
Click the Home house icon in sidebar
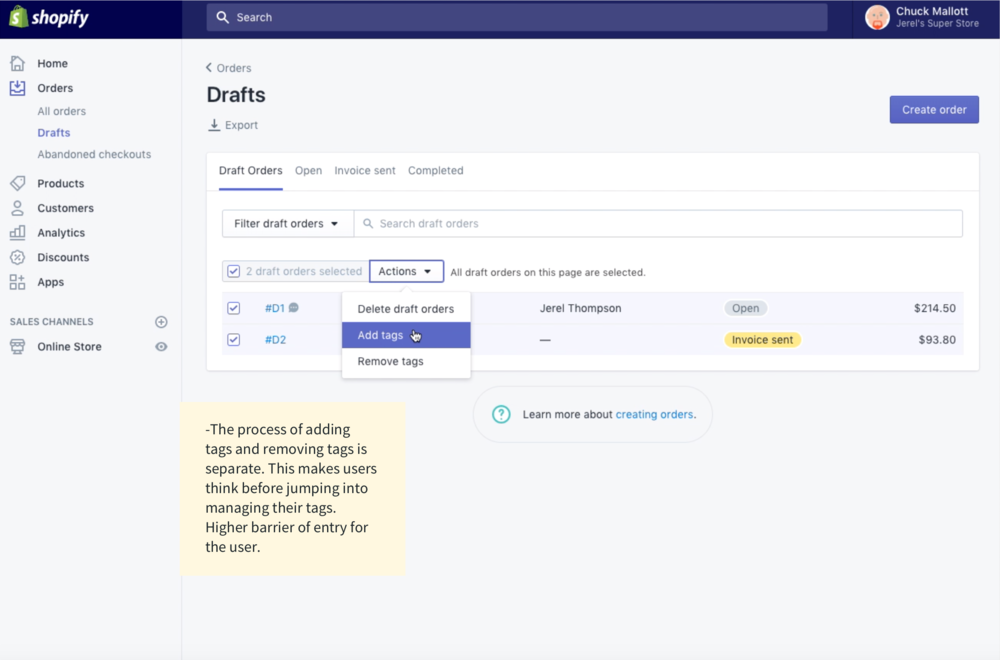coord(18,63)
